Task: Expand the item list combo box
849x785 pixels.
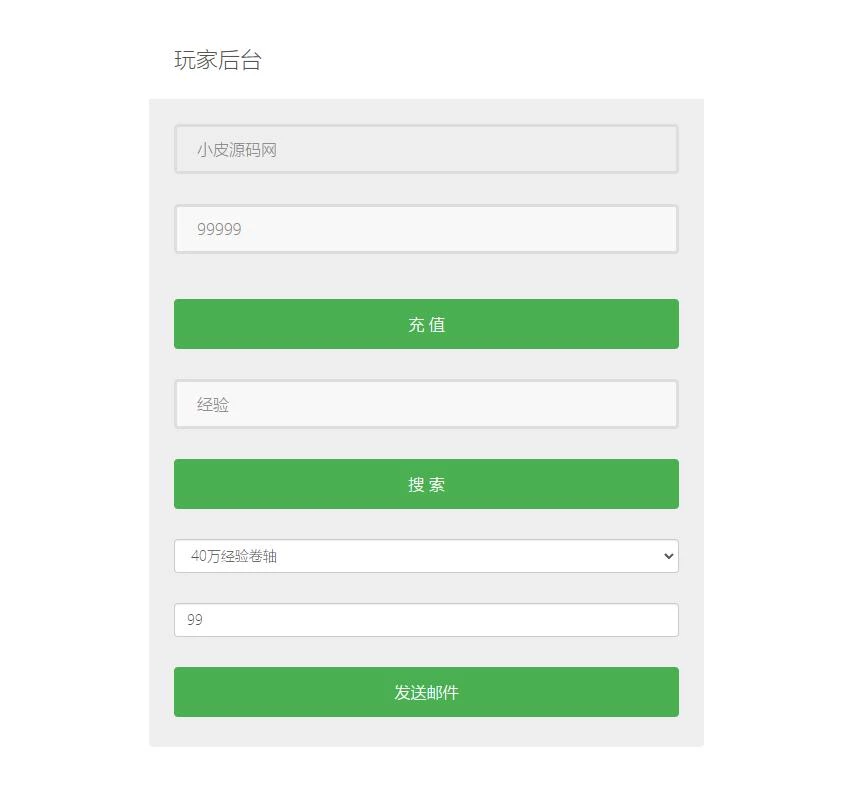Action: (x=426, y=556)
